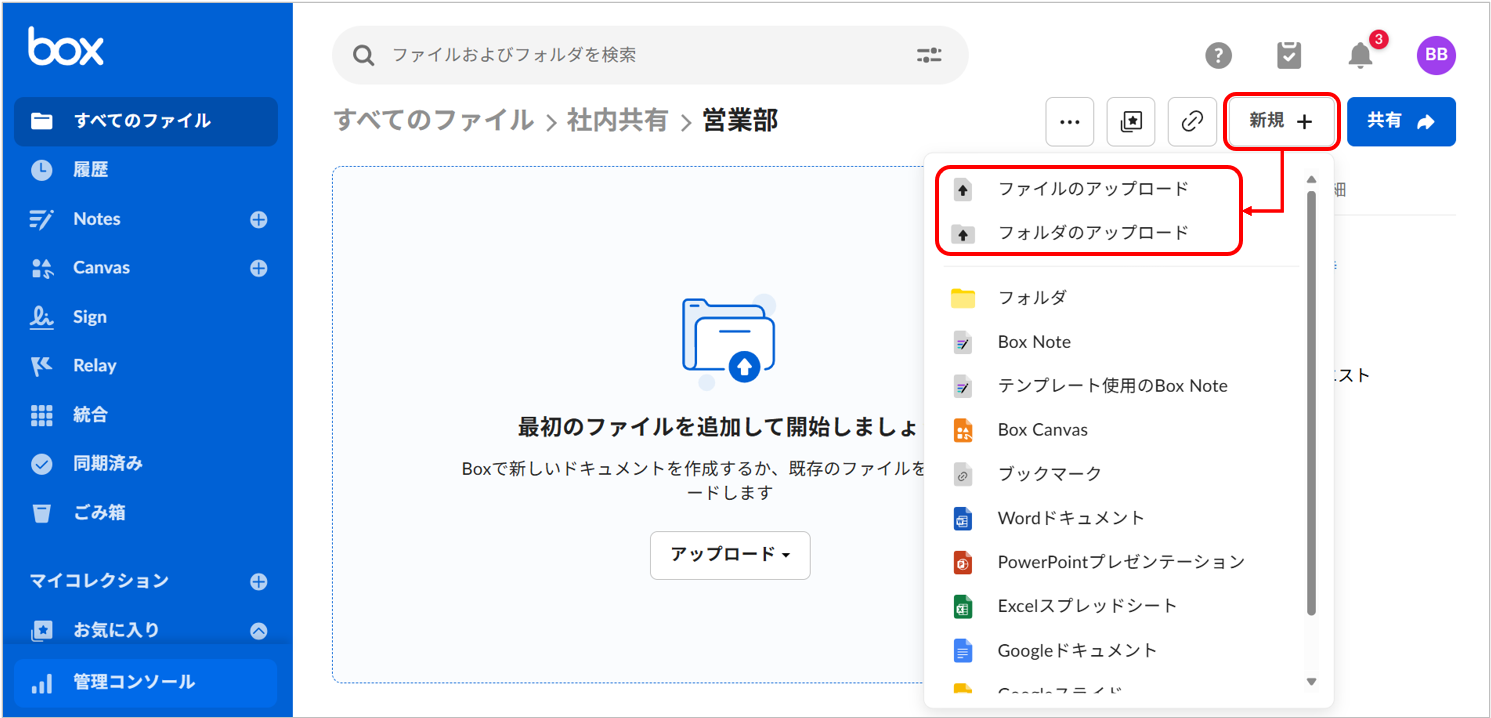Go to 社内共有 in the breadcrumb
Viewport: 1491px width, 718px height.
point(617,121)
